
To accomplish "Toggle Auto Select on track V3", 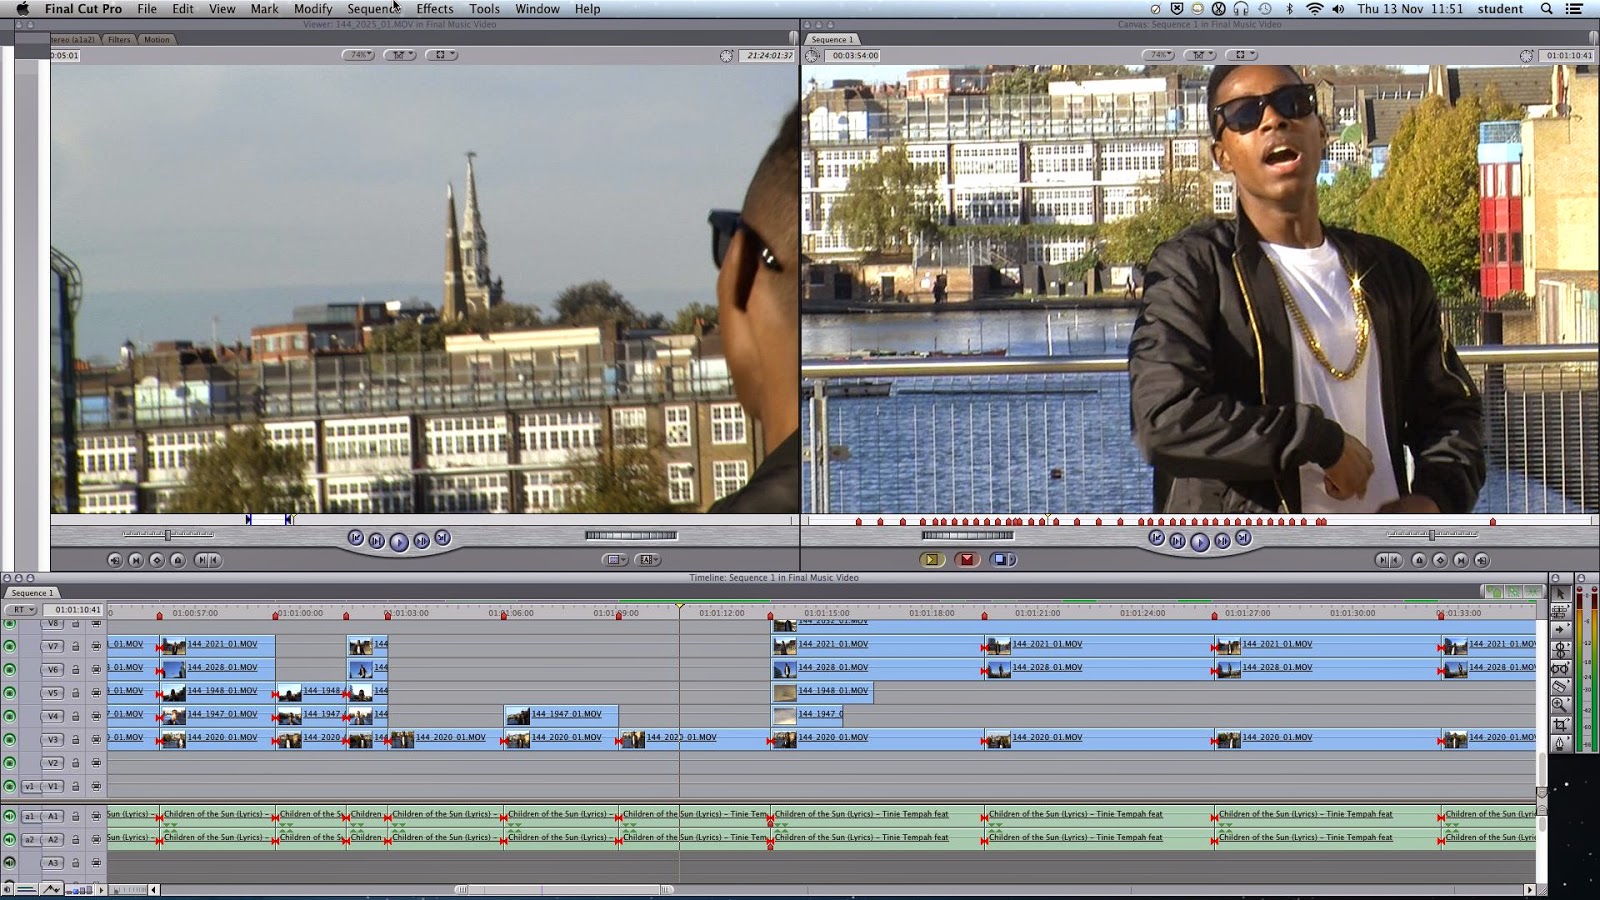I will [x=96, y=739].
